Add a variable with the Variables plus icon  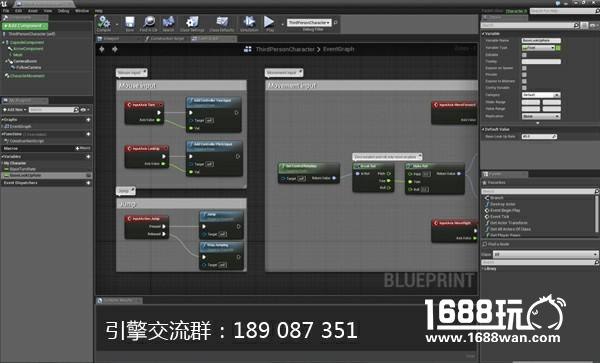pyautogui.click(x=88, y=156)
